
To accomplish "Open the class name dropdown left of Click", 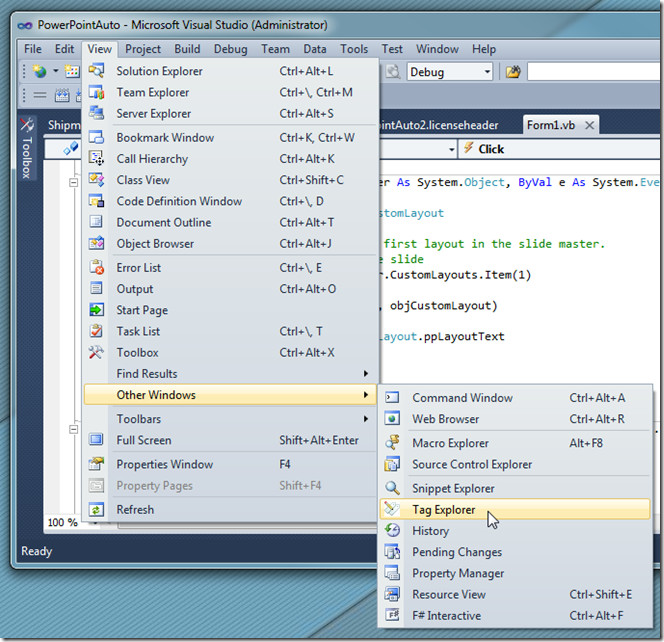I will point(451,149).
